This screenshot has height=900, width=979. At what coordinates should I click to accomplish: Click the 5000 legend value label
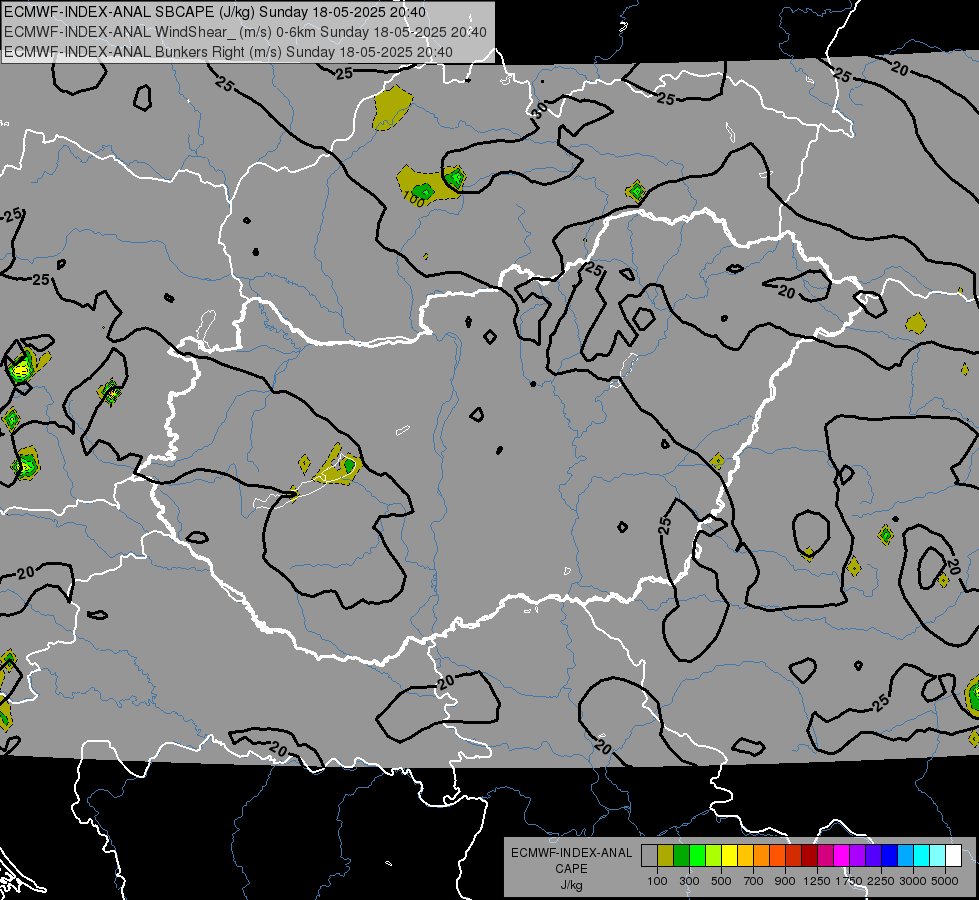pos(945,881)
